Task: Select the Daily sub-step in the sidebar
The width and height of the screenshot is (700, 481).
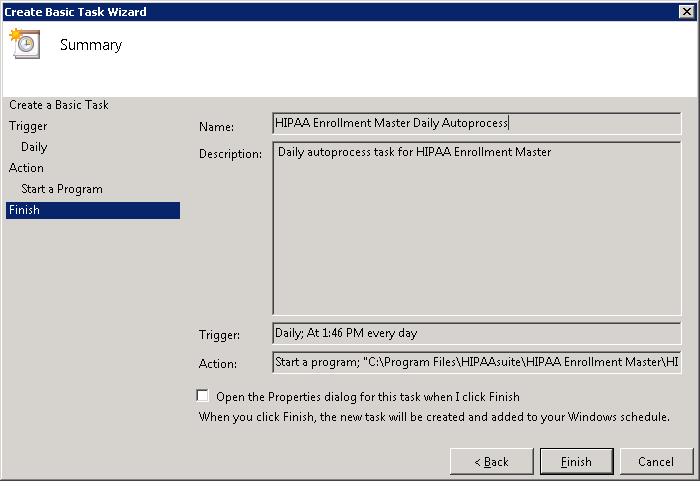Action: [34, 147]
